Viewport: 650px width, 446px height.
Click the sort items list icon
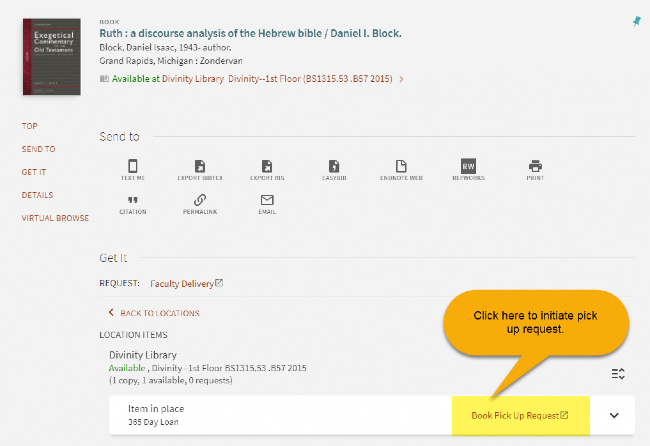(618, 374)
